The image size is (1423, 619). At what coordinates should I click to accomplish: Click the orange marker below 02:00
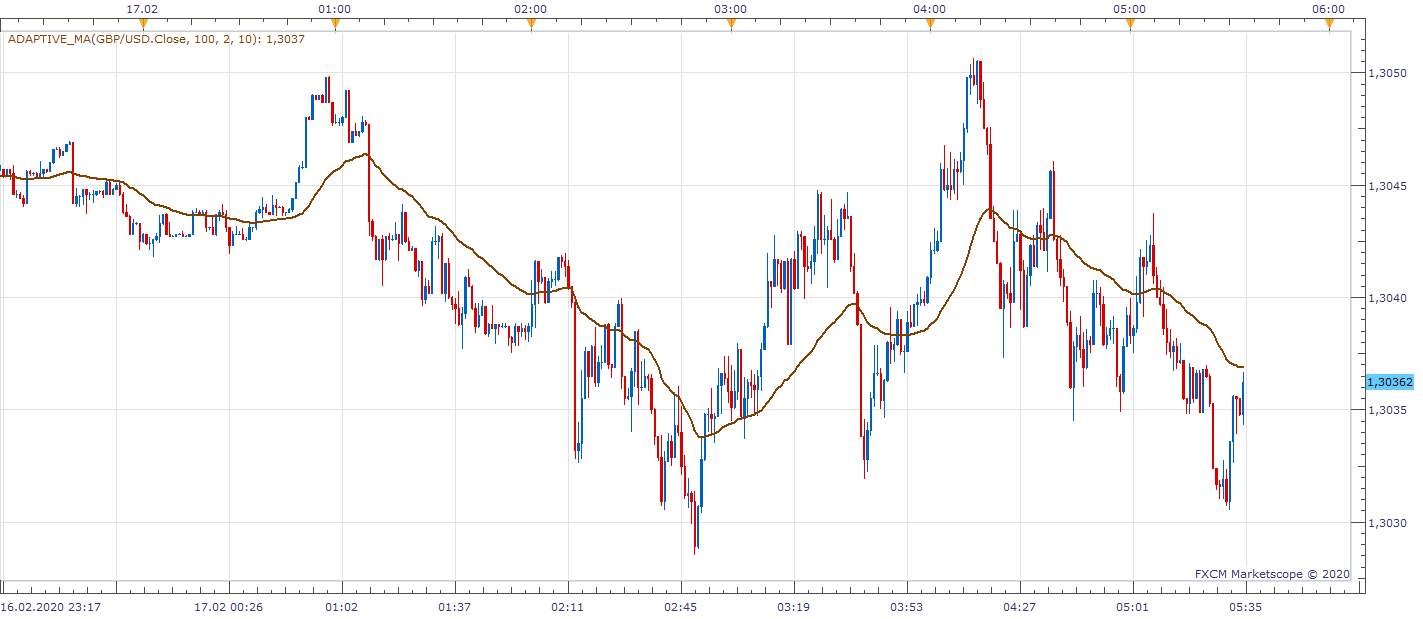pos(531,24)
